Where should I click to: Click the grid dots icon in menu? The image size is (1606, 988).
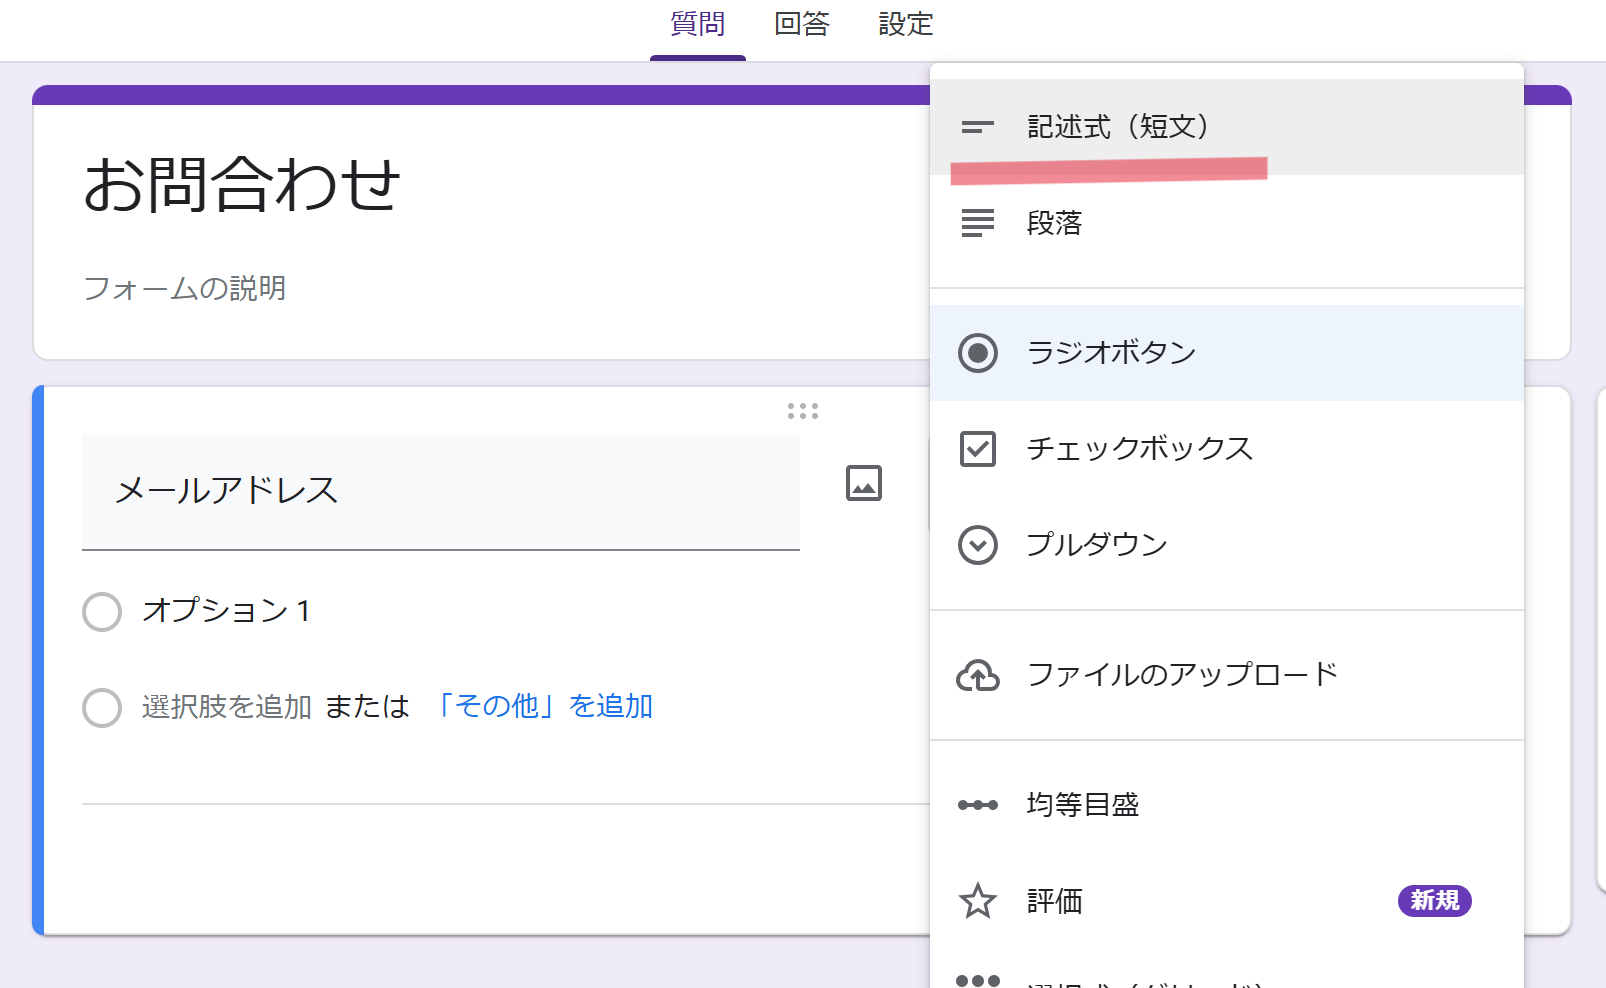tap(978, 980)
